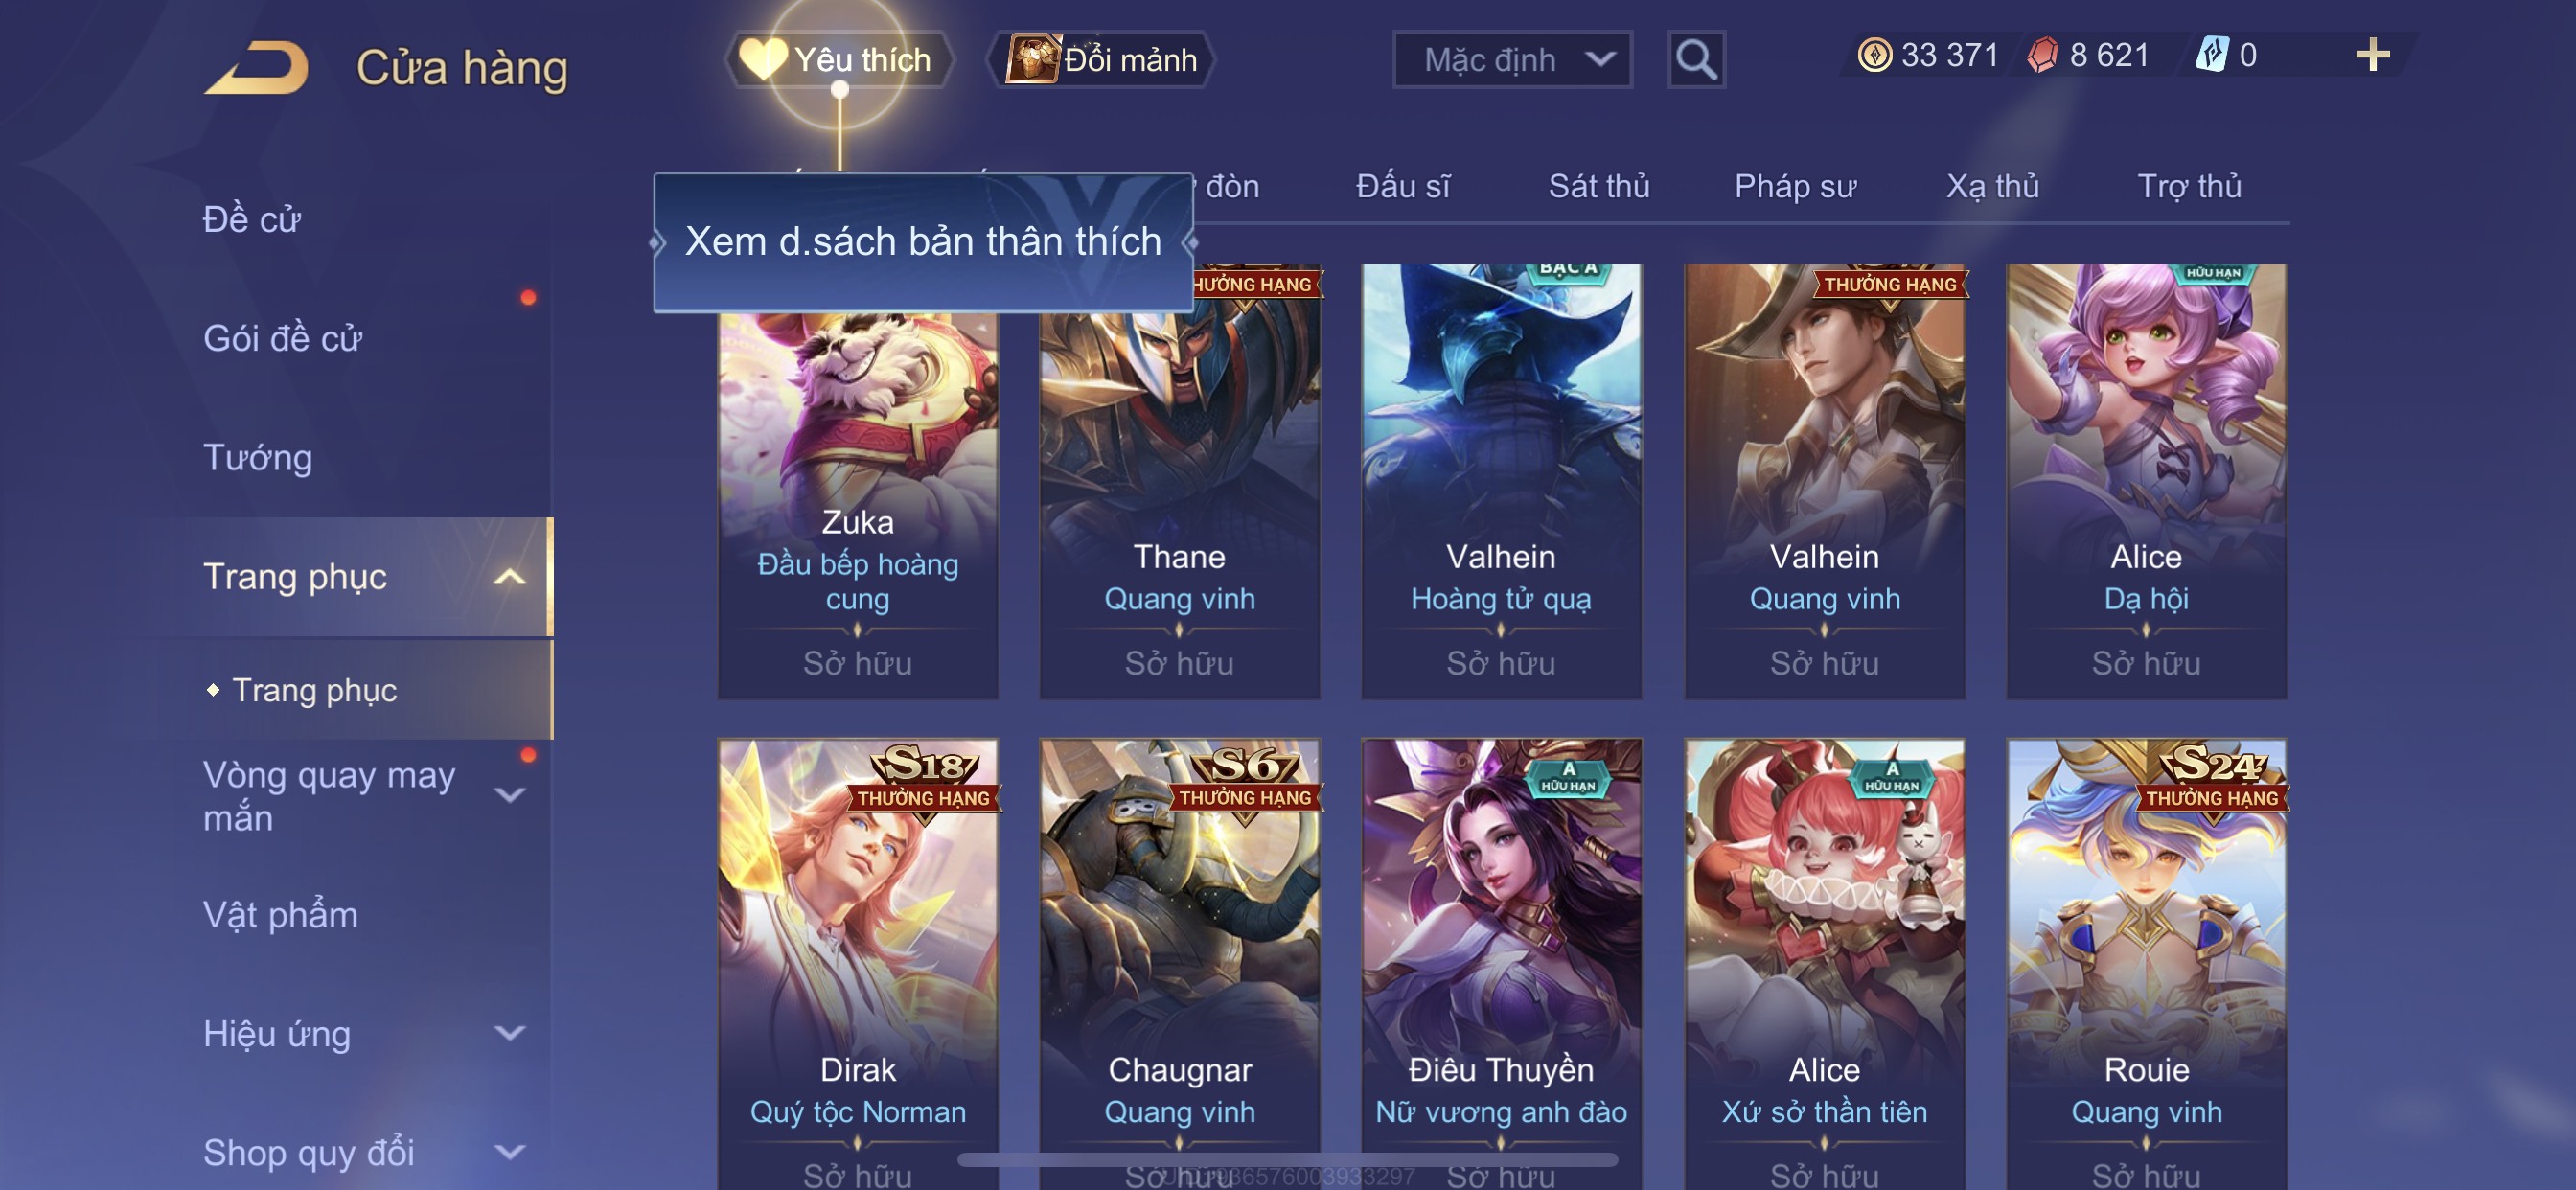Tap the gold coin currency icon
Image resolution: width=2576 pixels, height=1190 pixels.
pos(1874,55)
